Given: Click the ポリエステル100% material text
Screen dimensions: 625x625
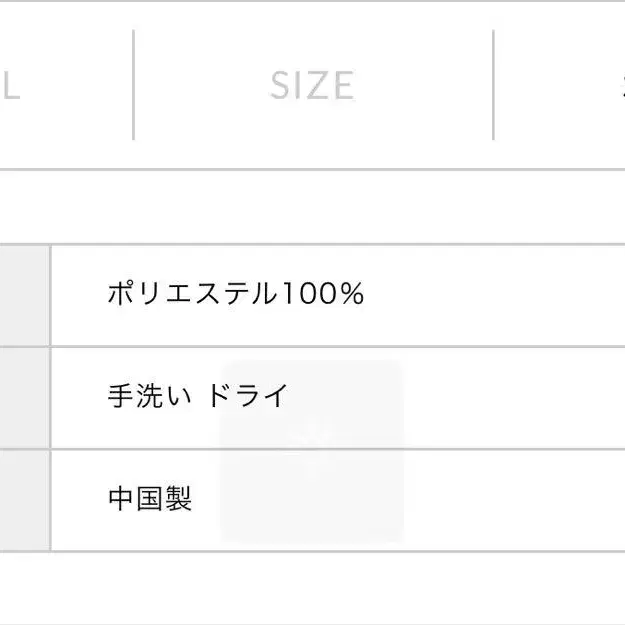Looking at the screenshot, I should (235, 294).
